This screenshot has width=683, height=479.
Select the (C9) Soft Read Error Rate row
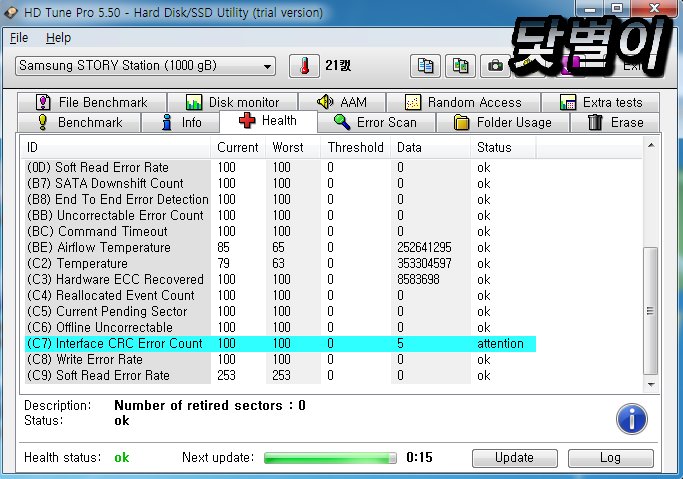[281, 376]
